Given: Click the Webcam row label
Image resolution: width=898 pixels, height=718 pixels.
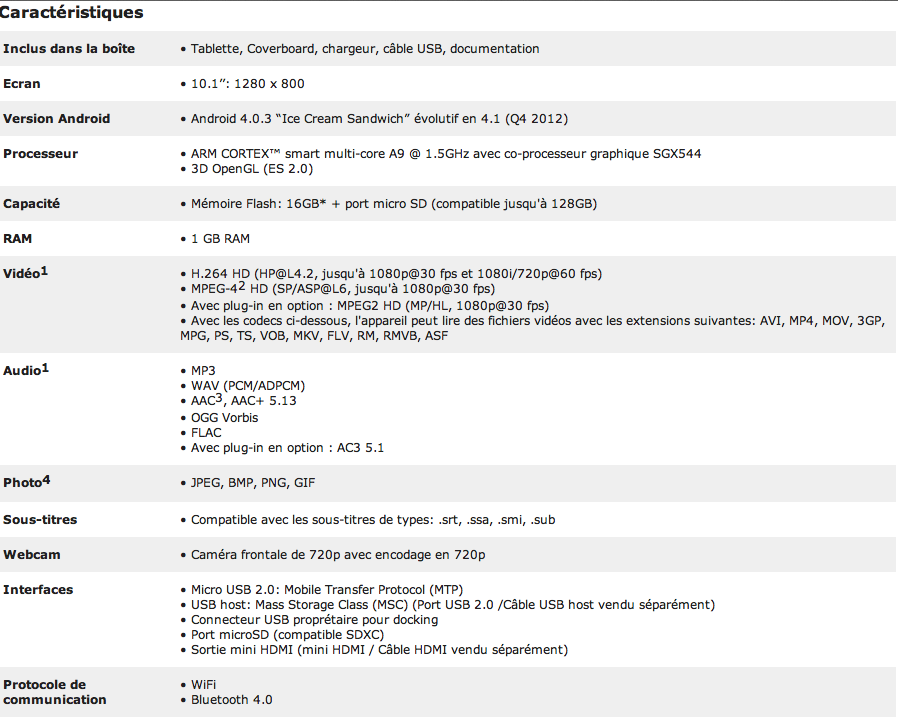Looking at the screenshot, I should click(x=30, y=555).
